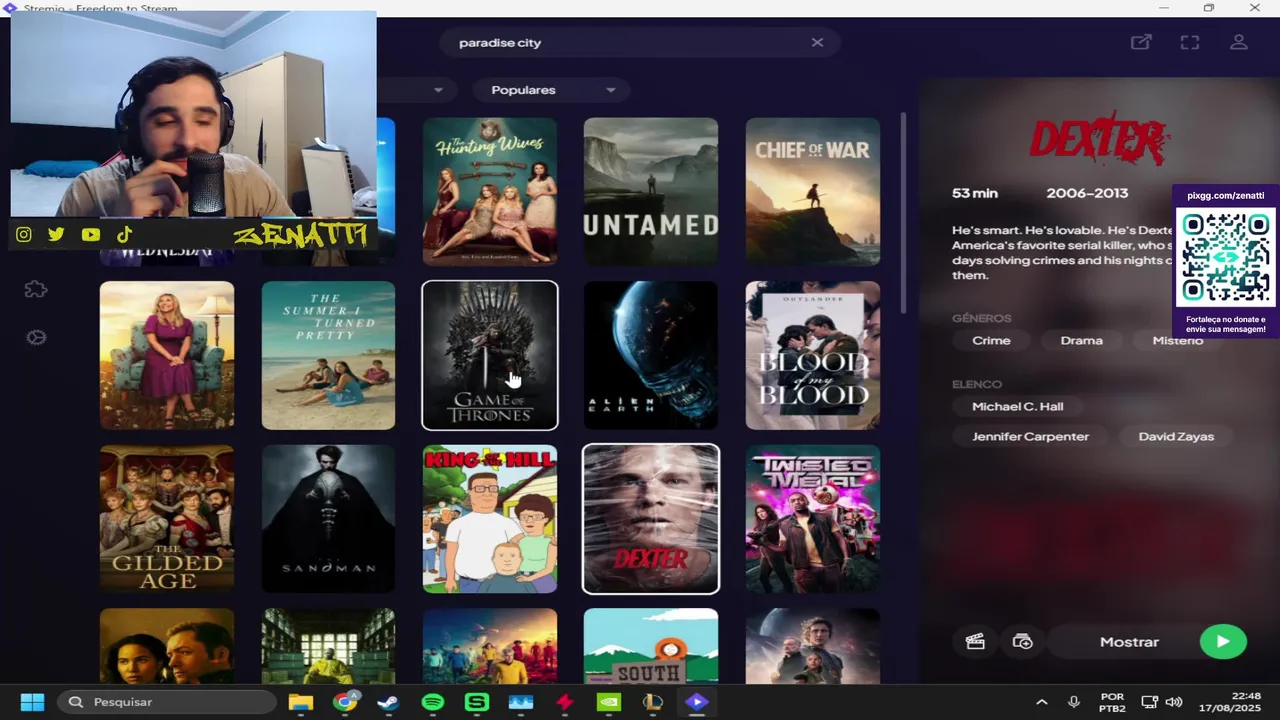Show hidden tray icons chevron

point(1041,702)
